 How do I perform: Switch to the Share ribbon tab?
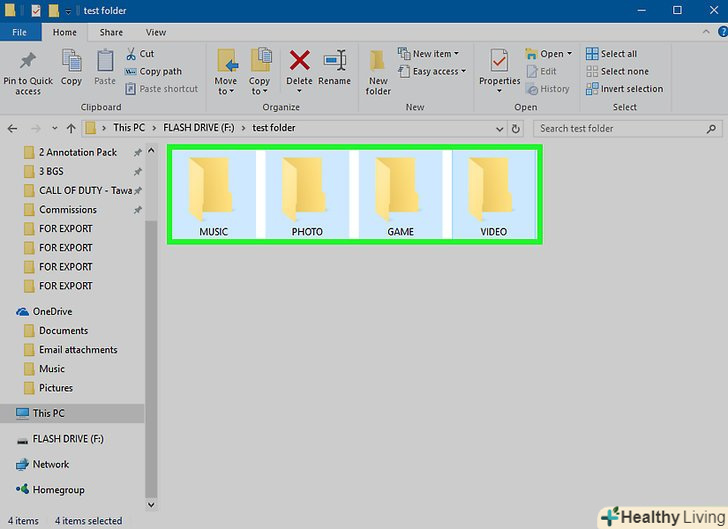[111, 32]
